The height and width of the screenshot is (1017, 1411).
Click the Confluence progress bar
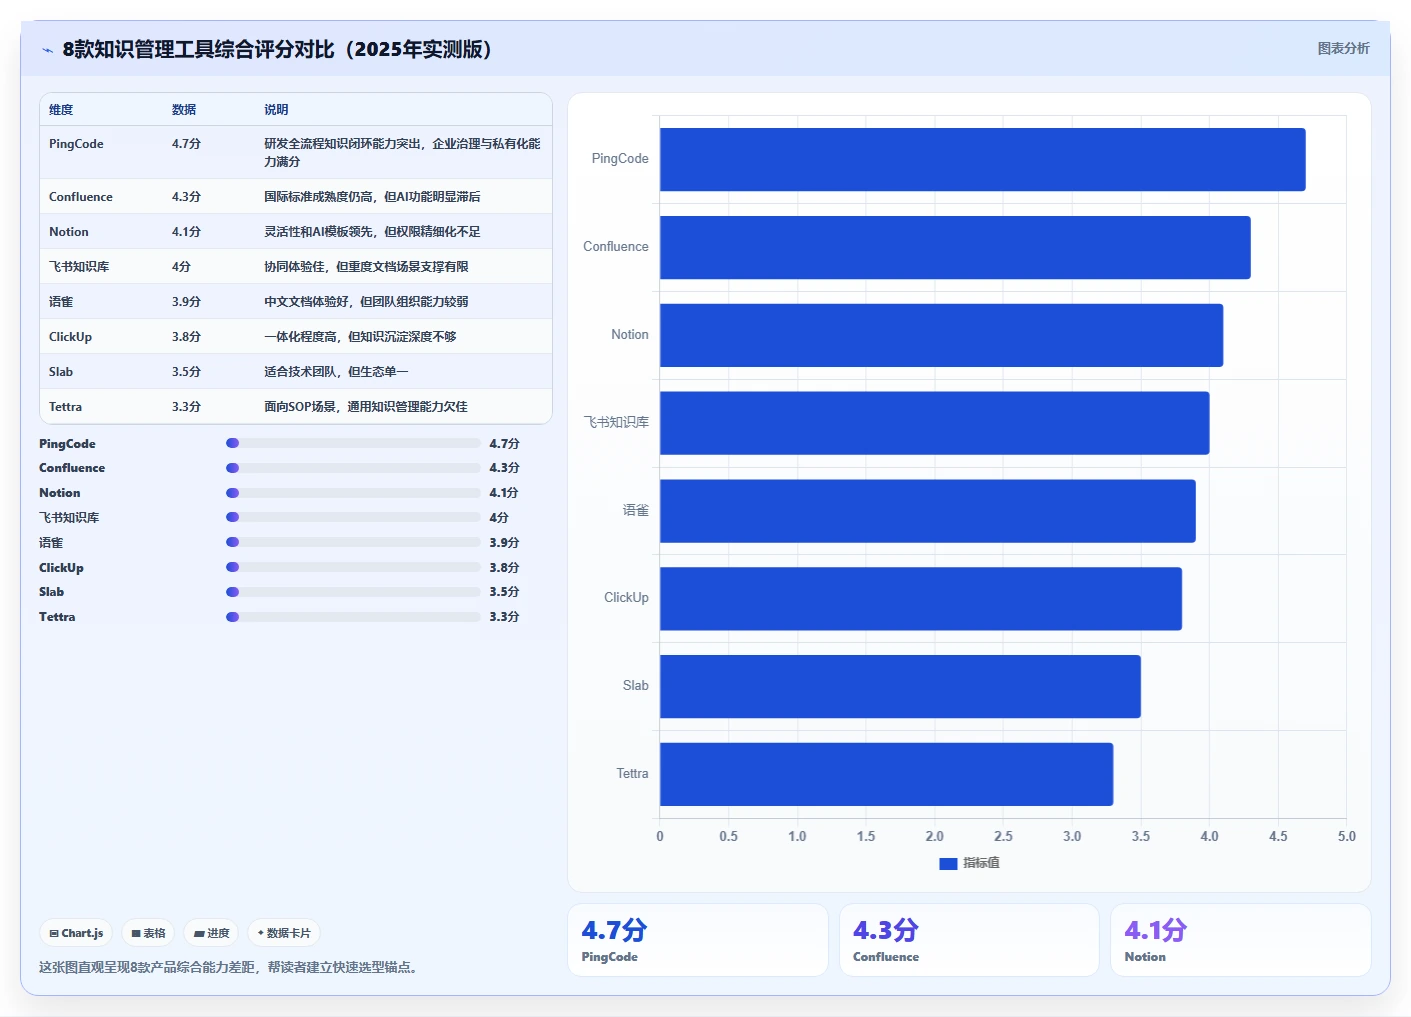pyautogui.click(x=353, y=468)
